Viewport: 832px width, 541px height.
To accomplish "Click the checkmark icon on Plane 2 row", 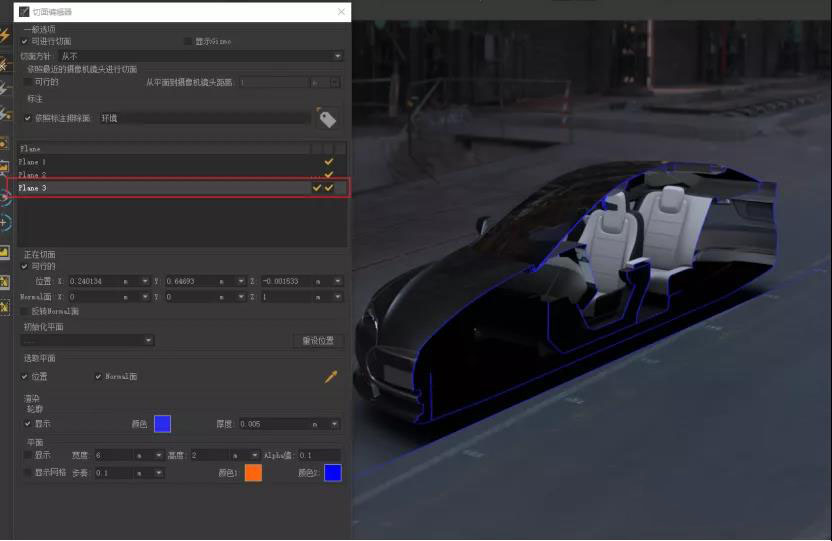I will pos(328,174).
